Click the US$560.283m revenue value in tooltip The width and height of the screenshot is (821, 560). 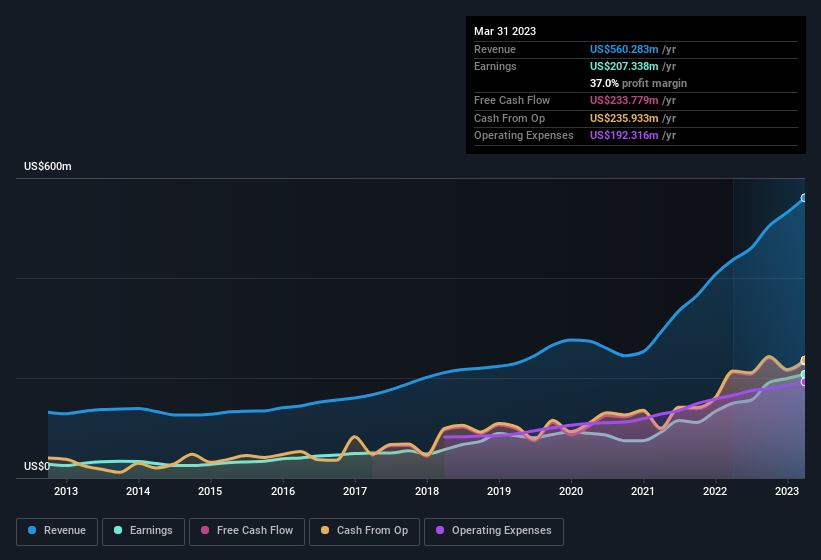(x=624, y=49)
